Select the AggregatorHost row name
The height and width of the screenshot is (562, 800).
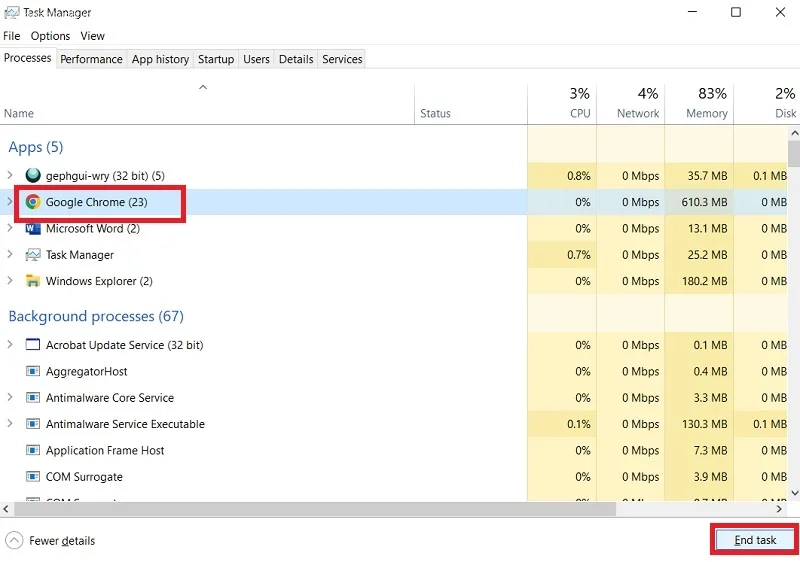point(87,371)
